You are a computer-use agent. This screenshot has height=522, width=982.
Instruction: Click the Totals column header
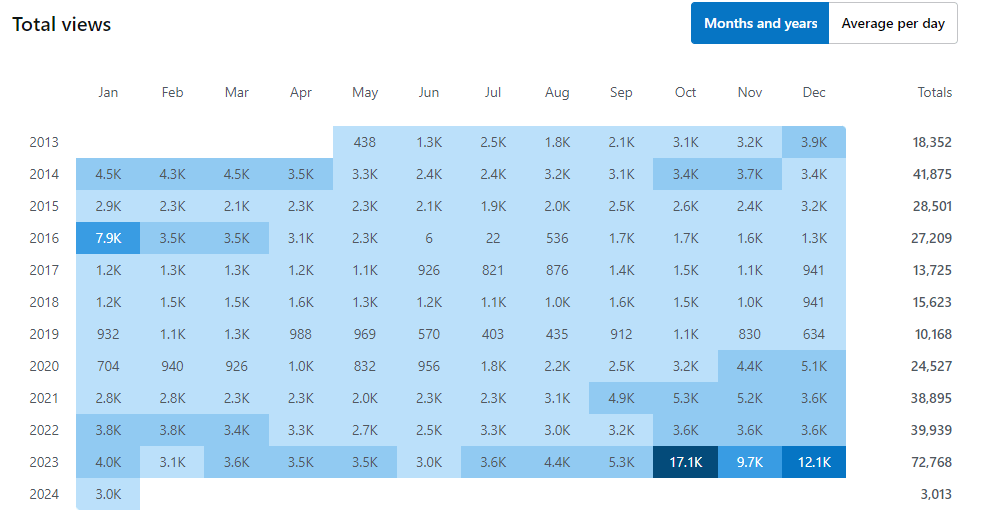934,92
